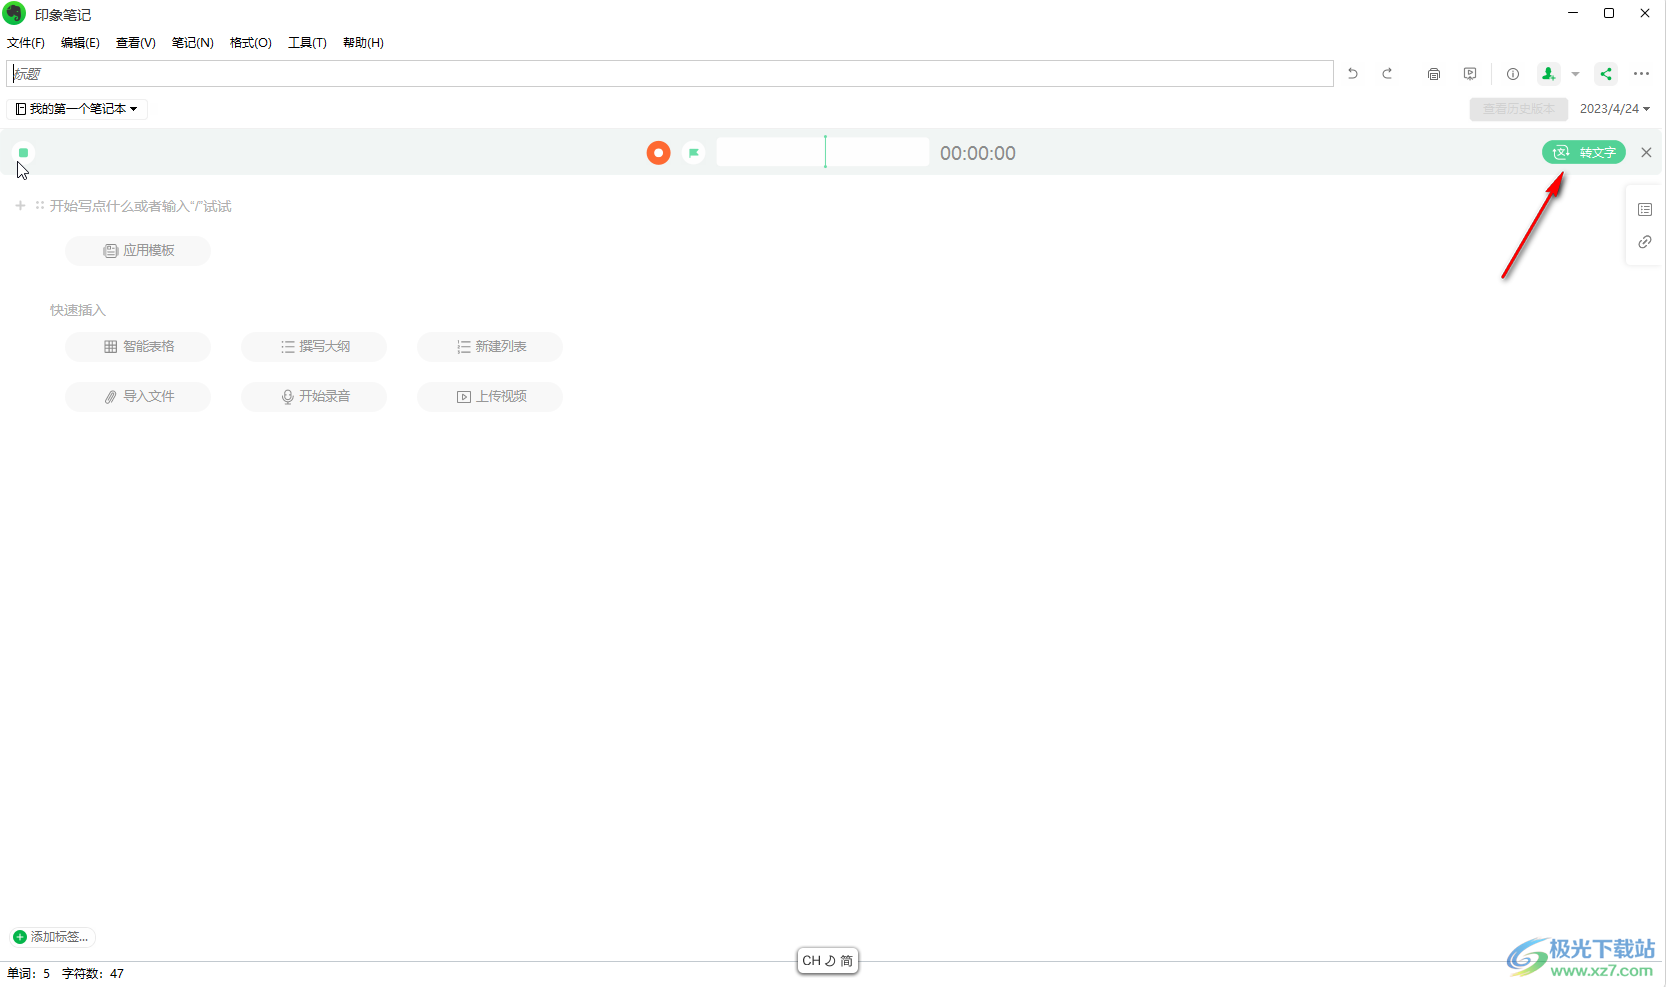Click the green stop square button

pos(23,153)
